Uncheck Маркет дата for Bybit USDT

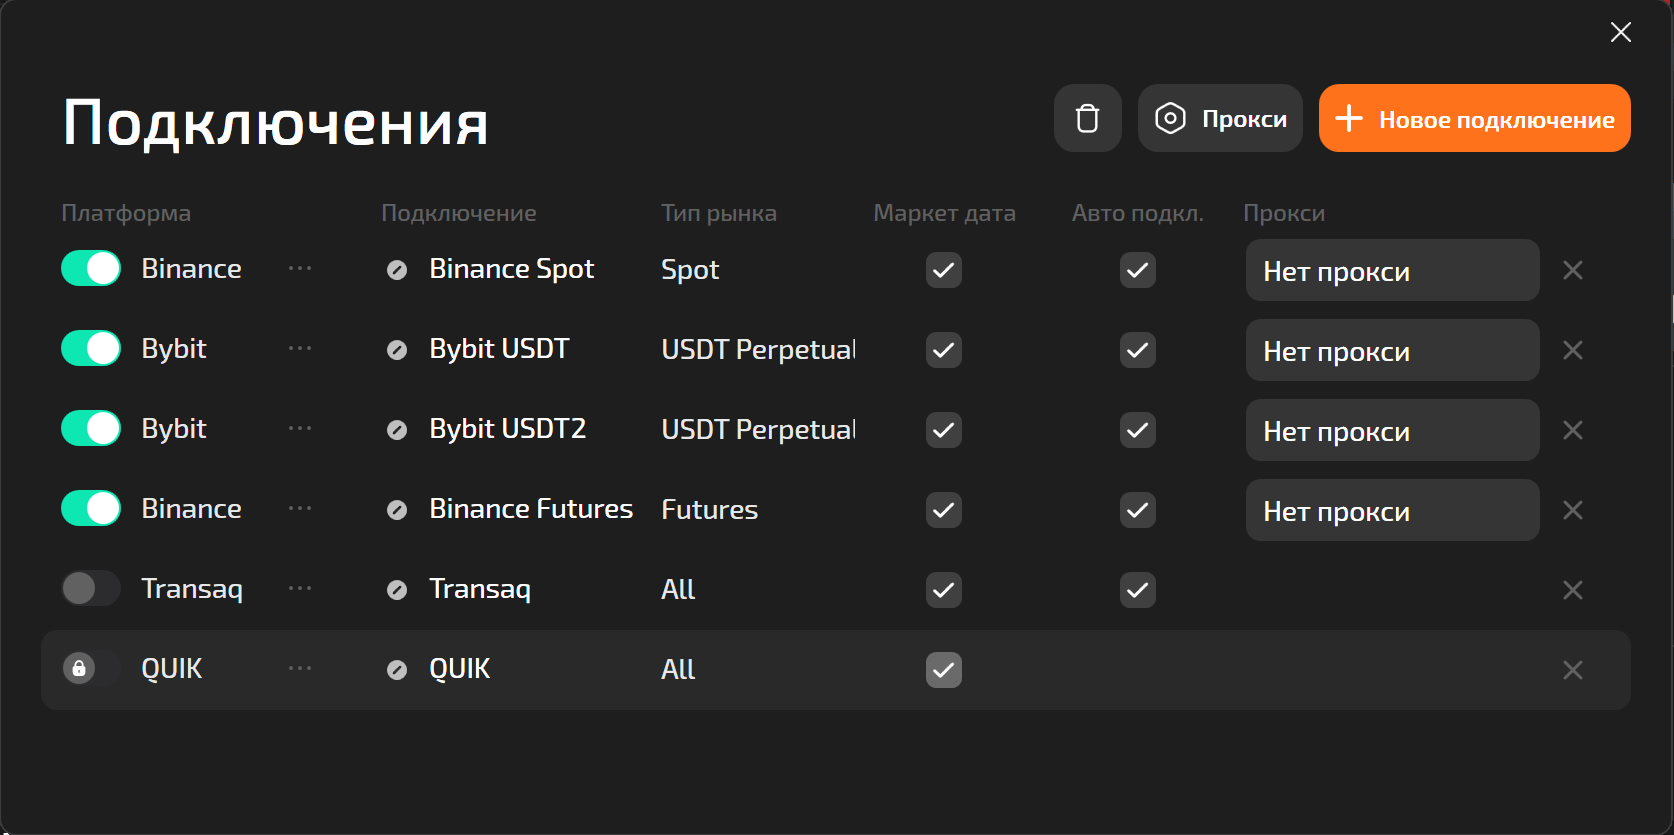(943, 350)
